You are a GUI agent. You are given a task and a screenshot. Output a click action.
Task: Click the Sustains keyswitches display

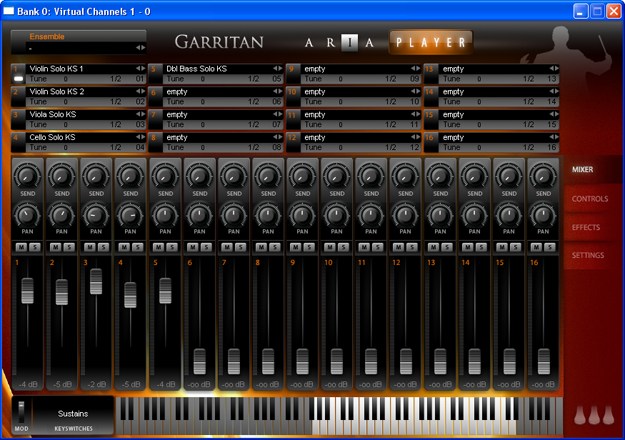pos(73,414)
